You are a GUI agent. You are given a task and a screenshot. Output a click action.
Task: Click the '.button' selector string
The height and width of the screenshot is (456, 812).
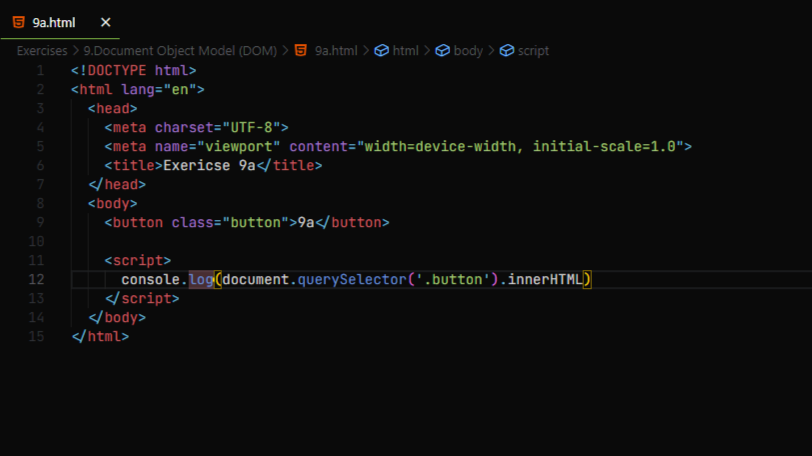coord(453,280)
